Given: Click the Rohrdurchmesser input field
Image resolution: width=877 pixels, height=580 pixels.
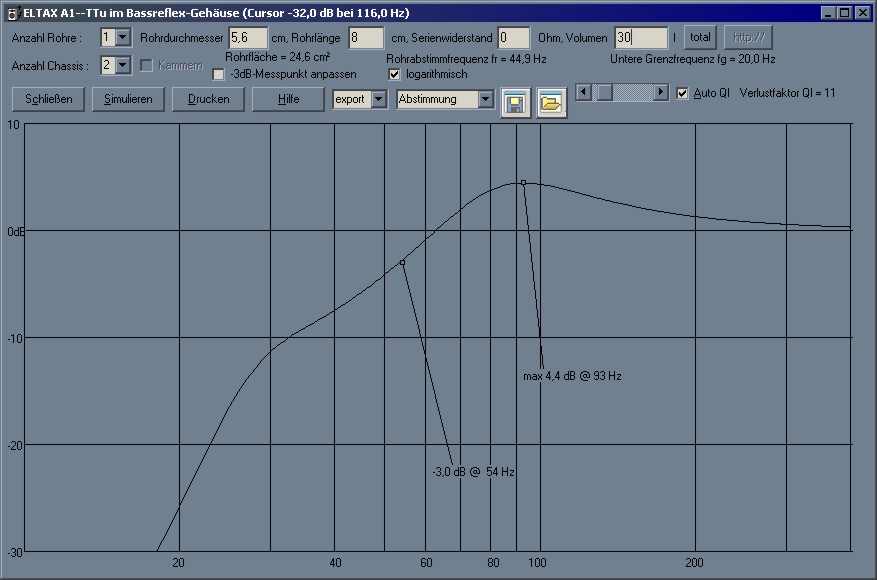Looking at the screenshot, I should coord(248,37).
